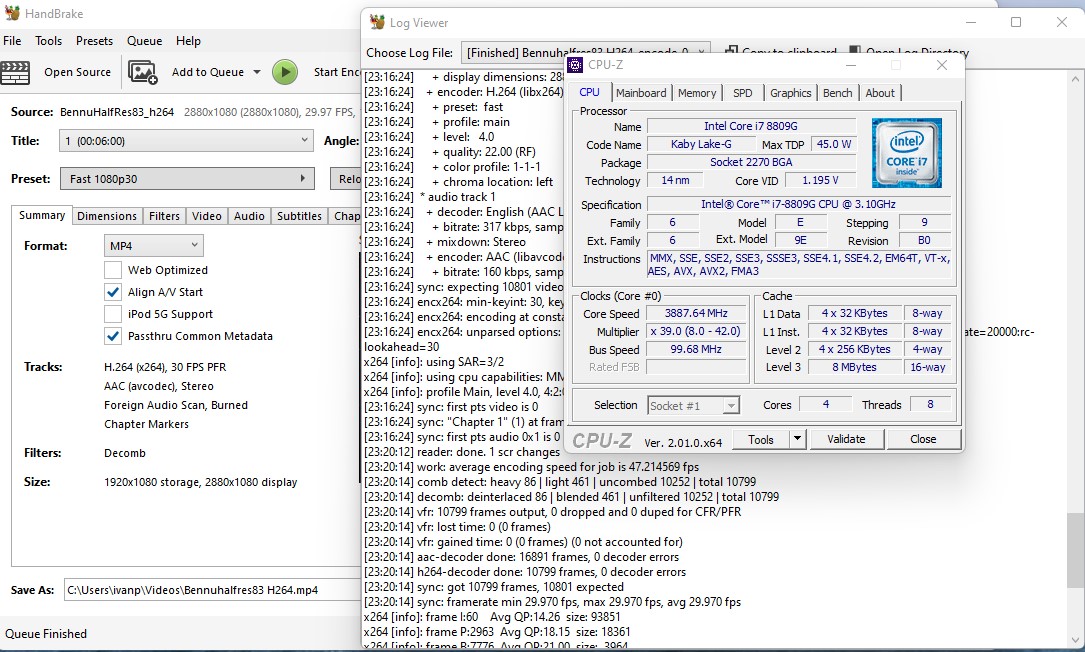Switch to the Filters tab

164,216
